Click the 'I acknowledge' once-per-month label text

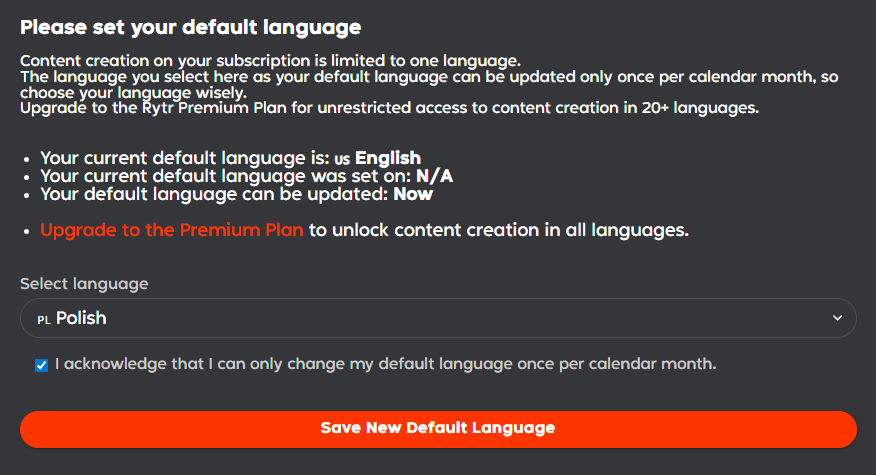[385, 364]
